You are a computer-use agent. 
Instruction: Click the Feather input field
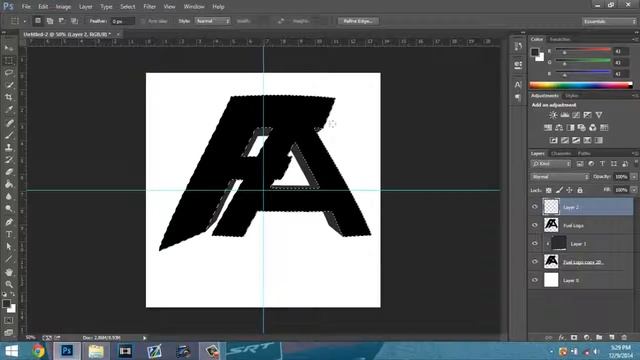[122, 21]
